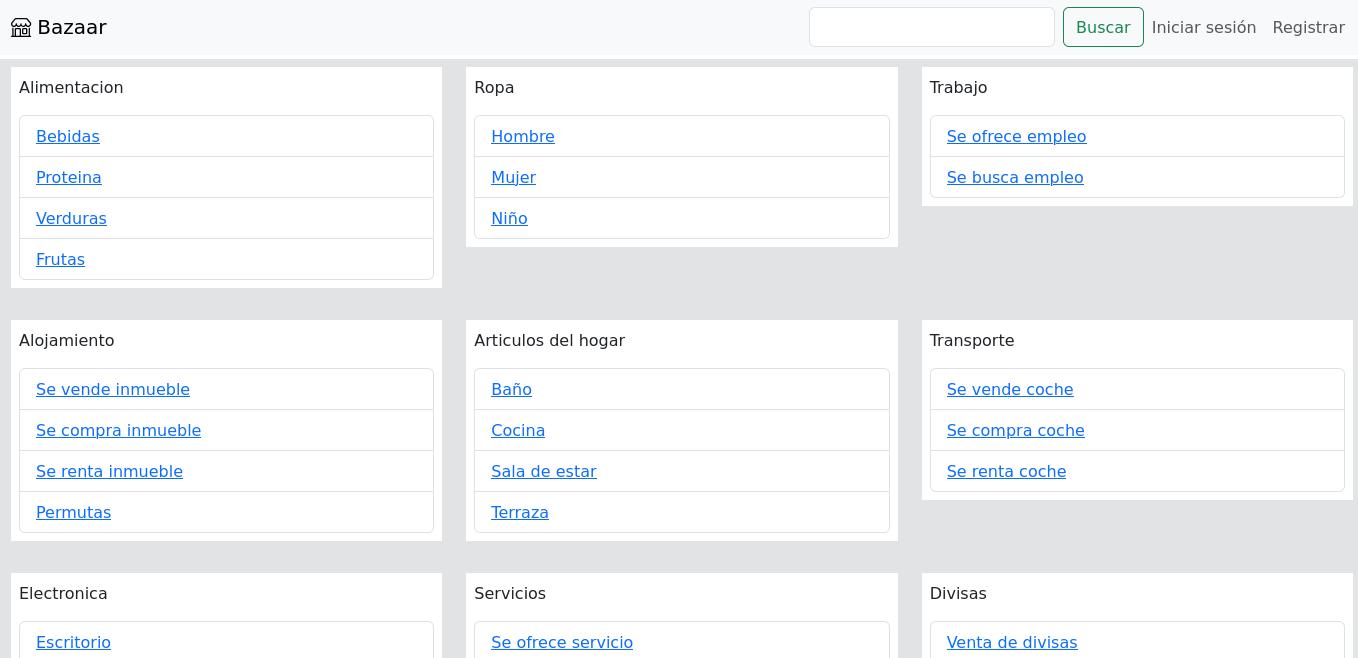
Task: Open the Hombre clothing section
Action: click(522, 136)
